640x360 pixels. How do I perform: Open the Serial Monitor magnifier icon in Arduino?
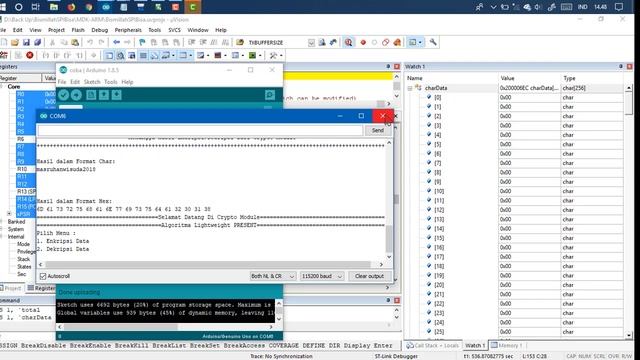270,95
